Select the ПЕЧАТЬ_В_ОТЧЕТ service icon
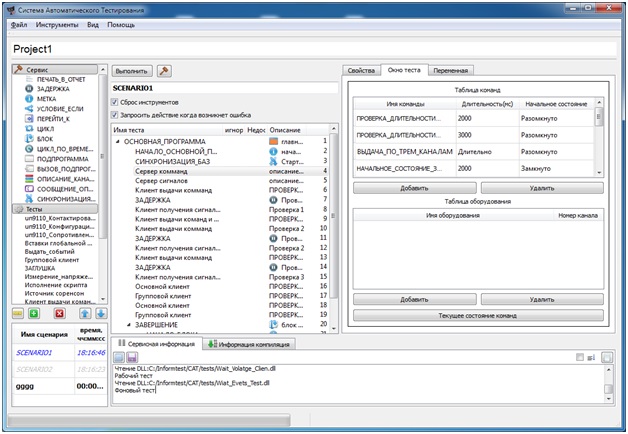The image size is (628, 434). [x=29, y=79]
